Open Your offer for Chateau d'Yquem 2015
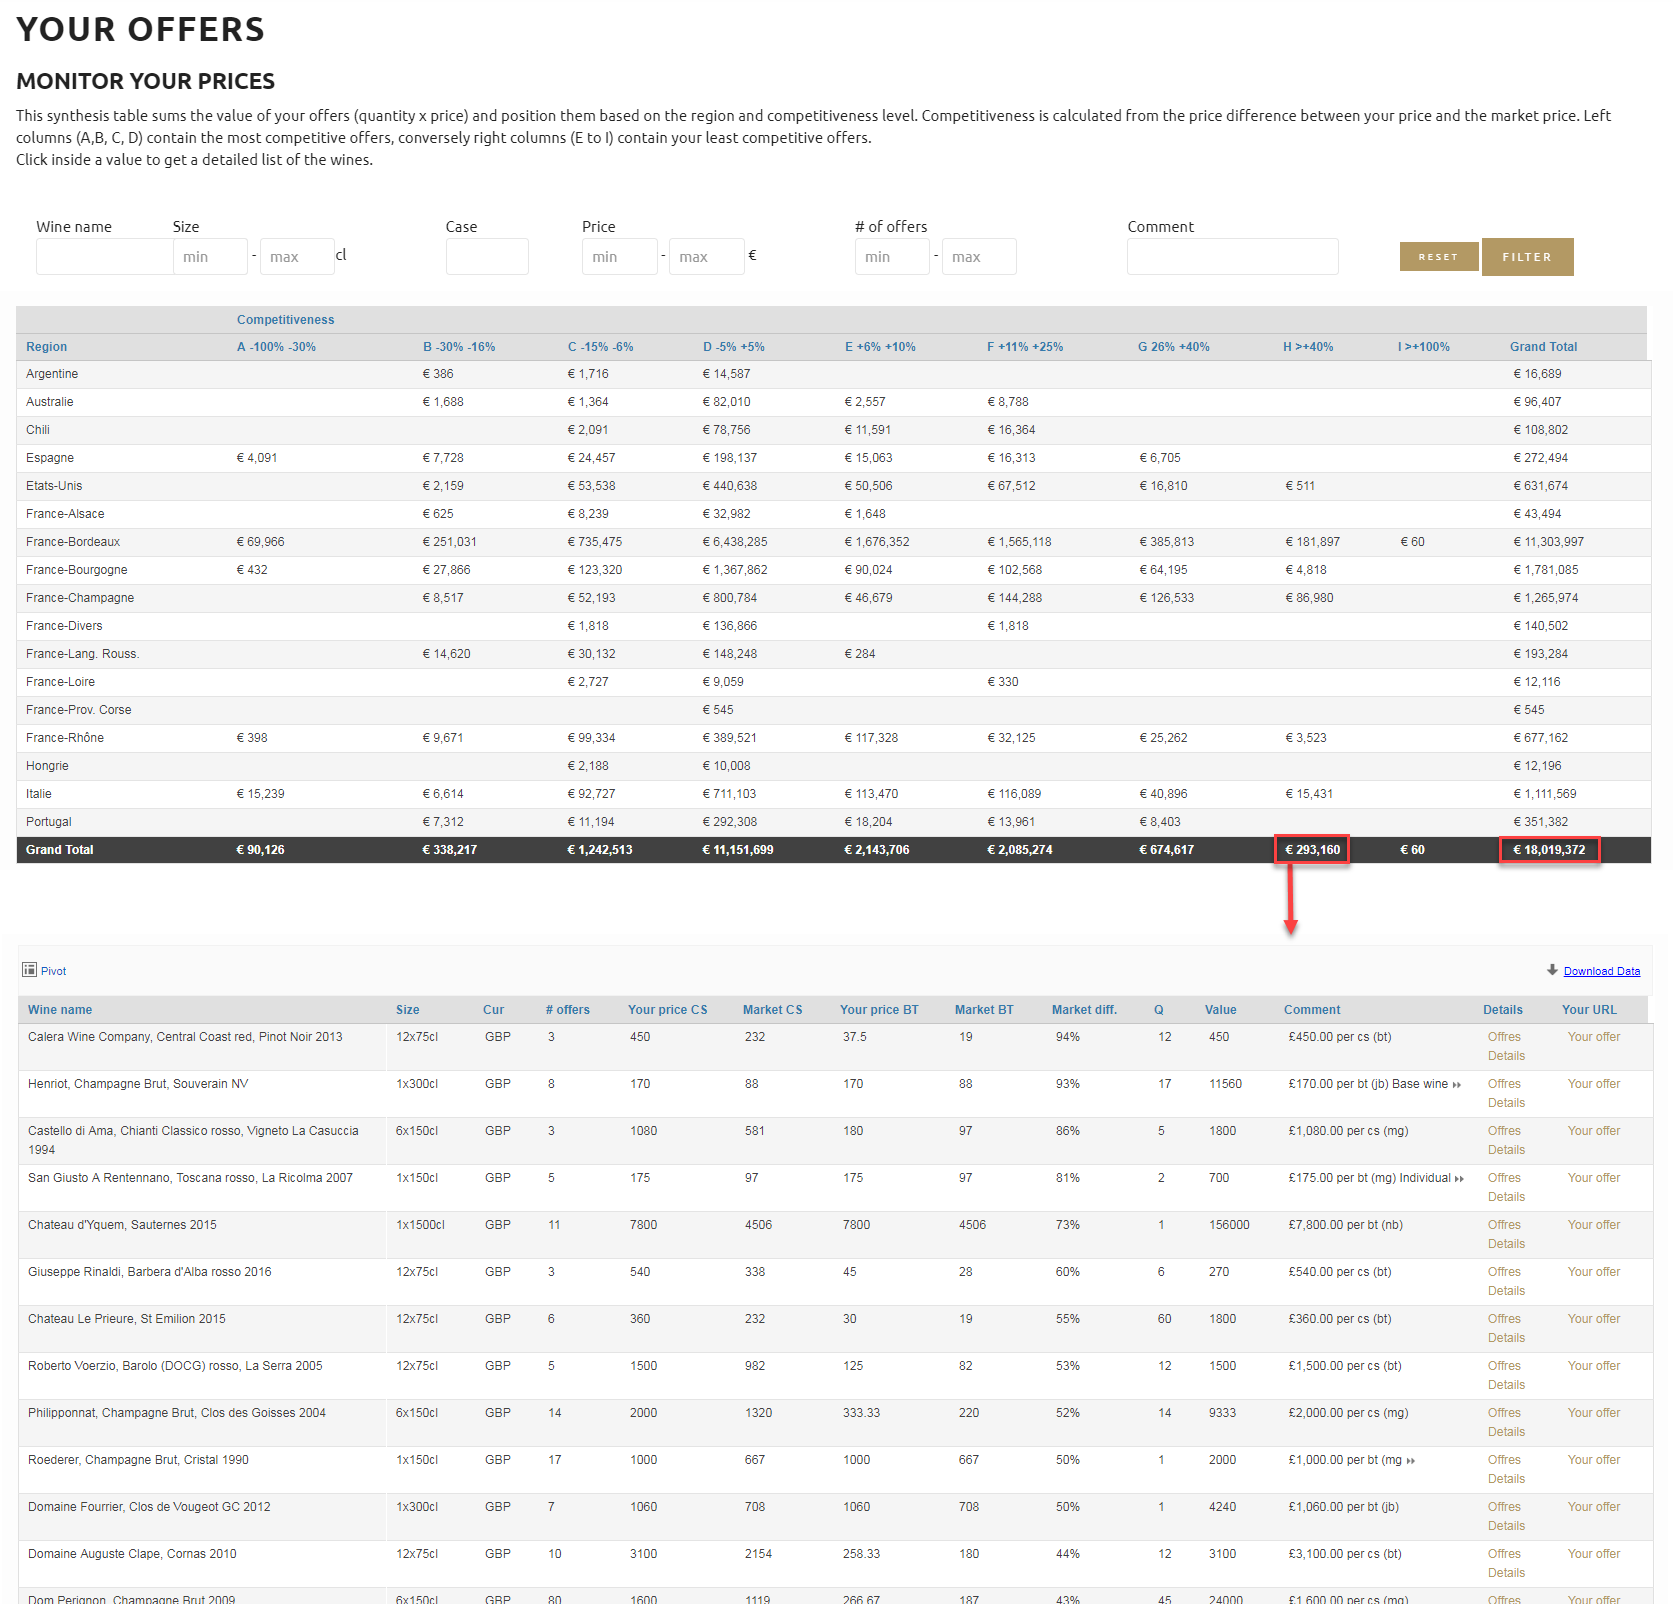The image size is (1673, 1604). pyautogui.click(x=1594, y=1226)
